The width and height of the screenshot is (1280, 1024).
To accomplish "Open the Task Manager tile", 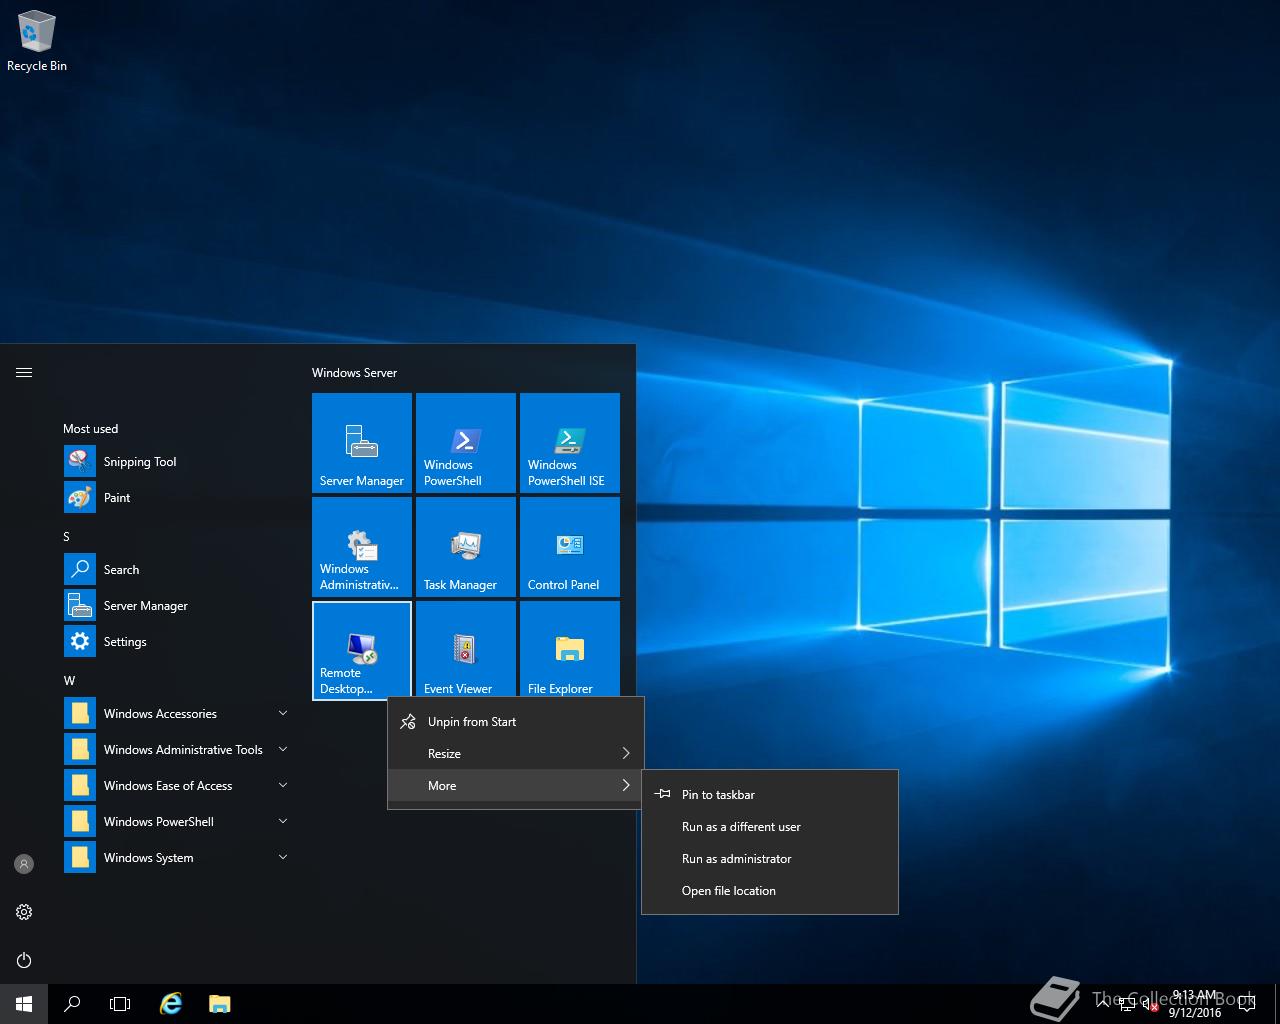I will tap(466, 547).
